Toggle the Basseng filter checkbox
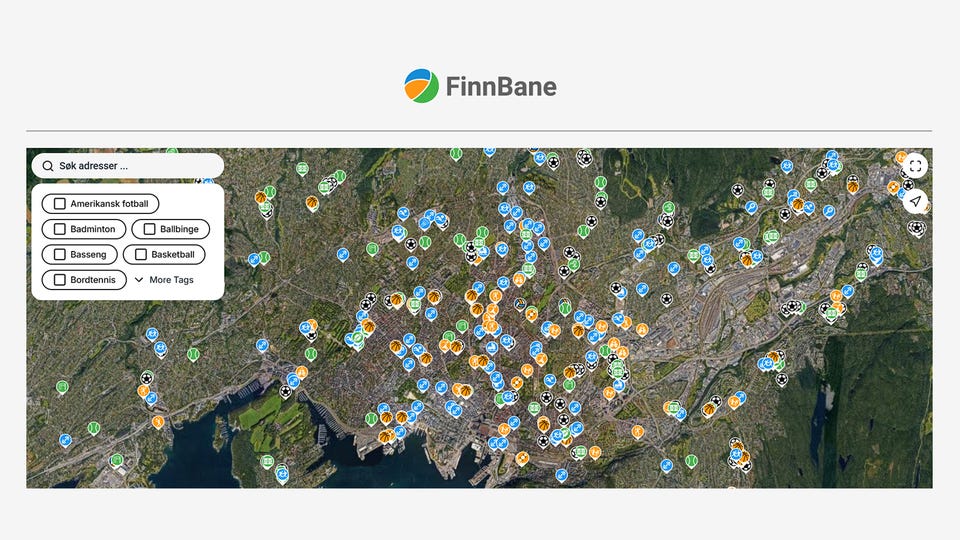 pos(60,254)
